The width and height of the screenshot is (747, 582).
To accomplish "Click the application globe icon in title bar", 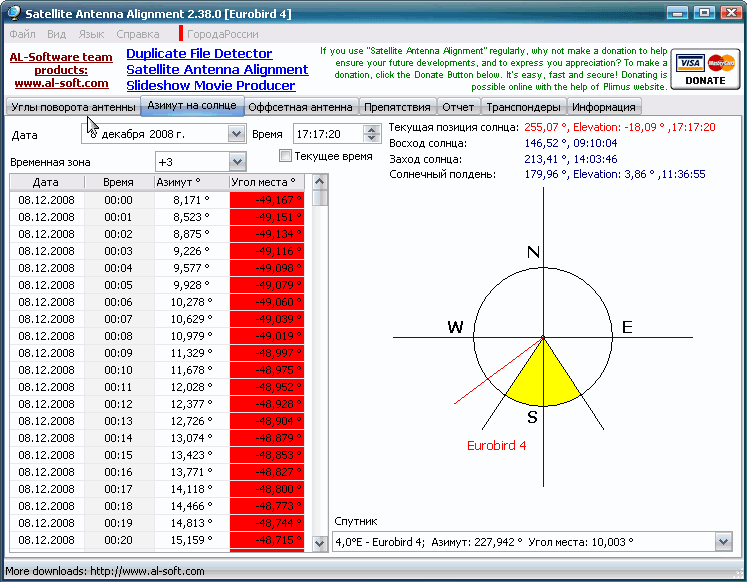I will (x=13, y=12).
